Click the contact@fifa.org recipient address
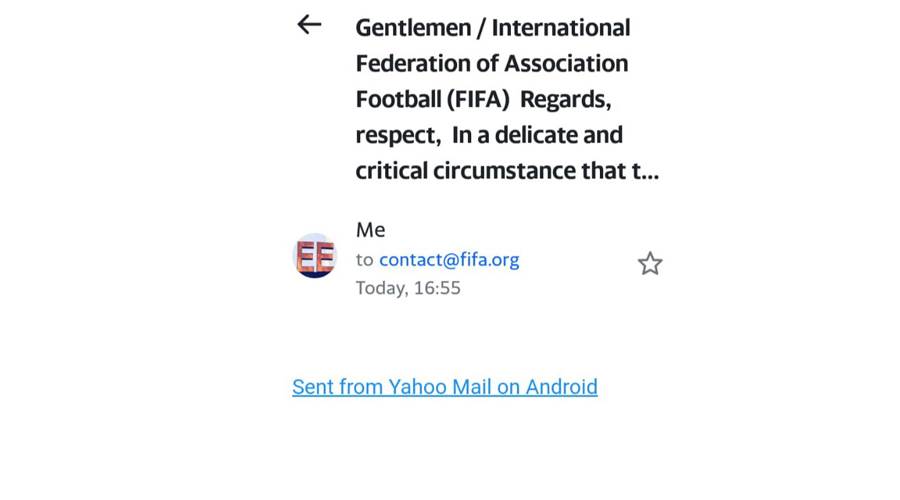 click(x=449, y=260)
